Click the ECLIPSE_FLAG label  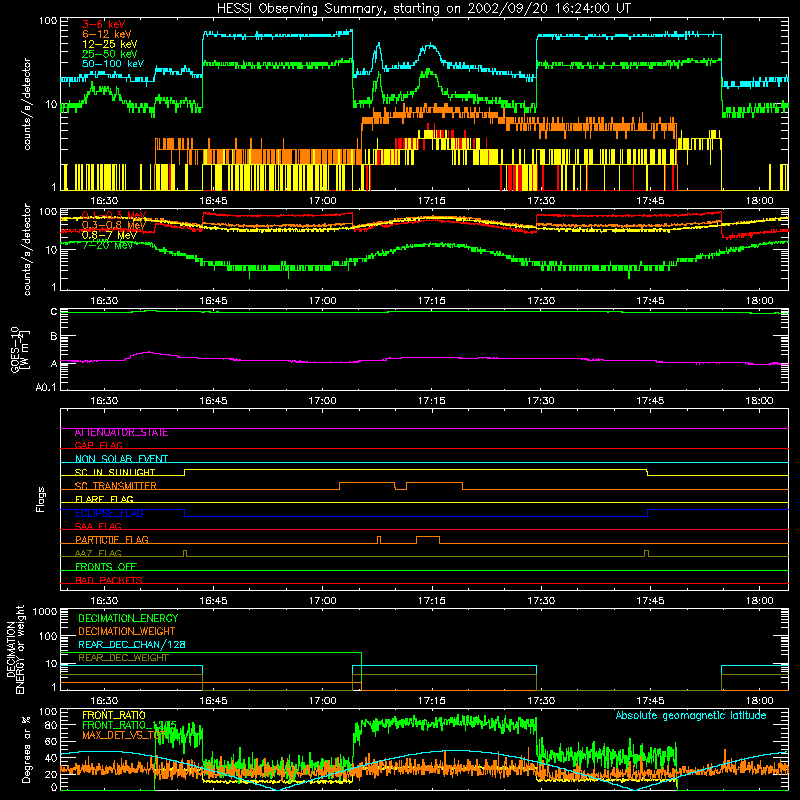coord(109,513)
